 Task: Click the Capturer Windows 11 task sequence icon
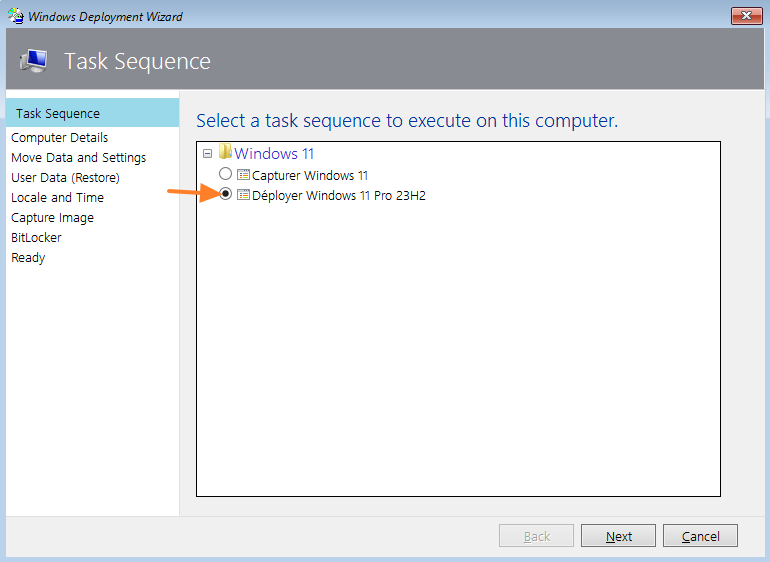243,175
